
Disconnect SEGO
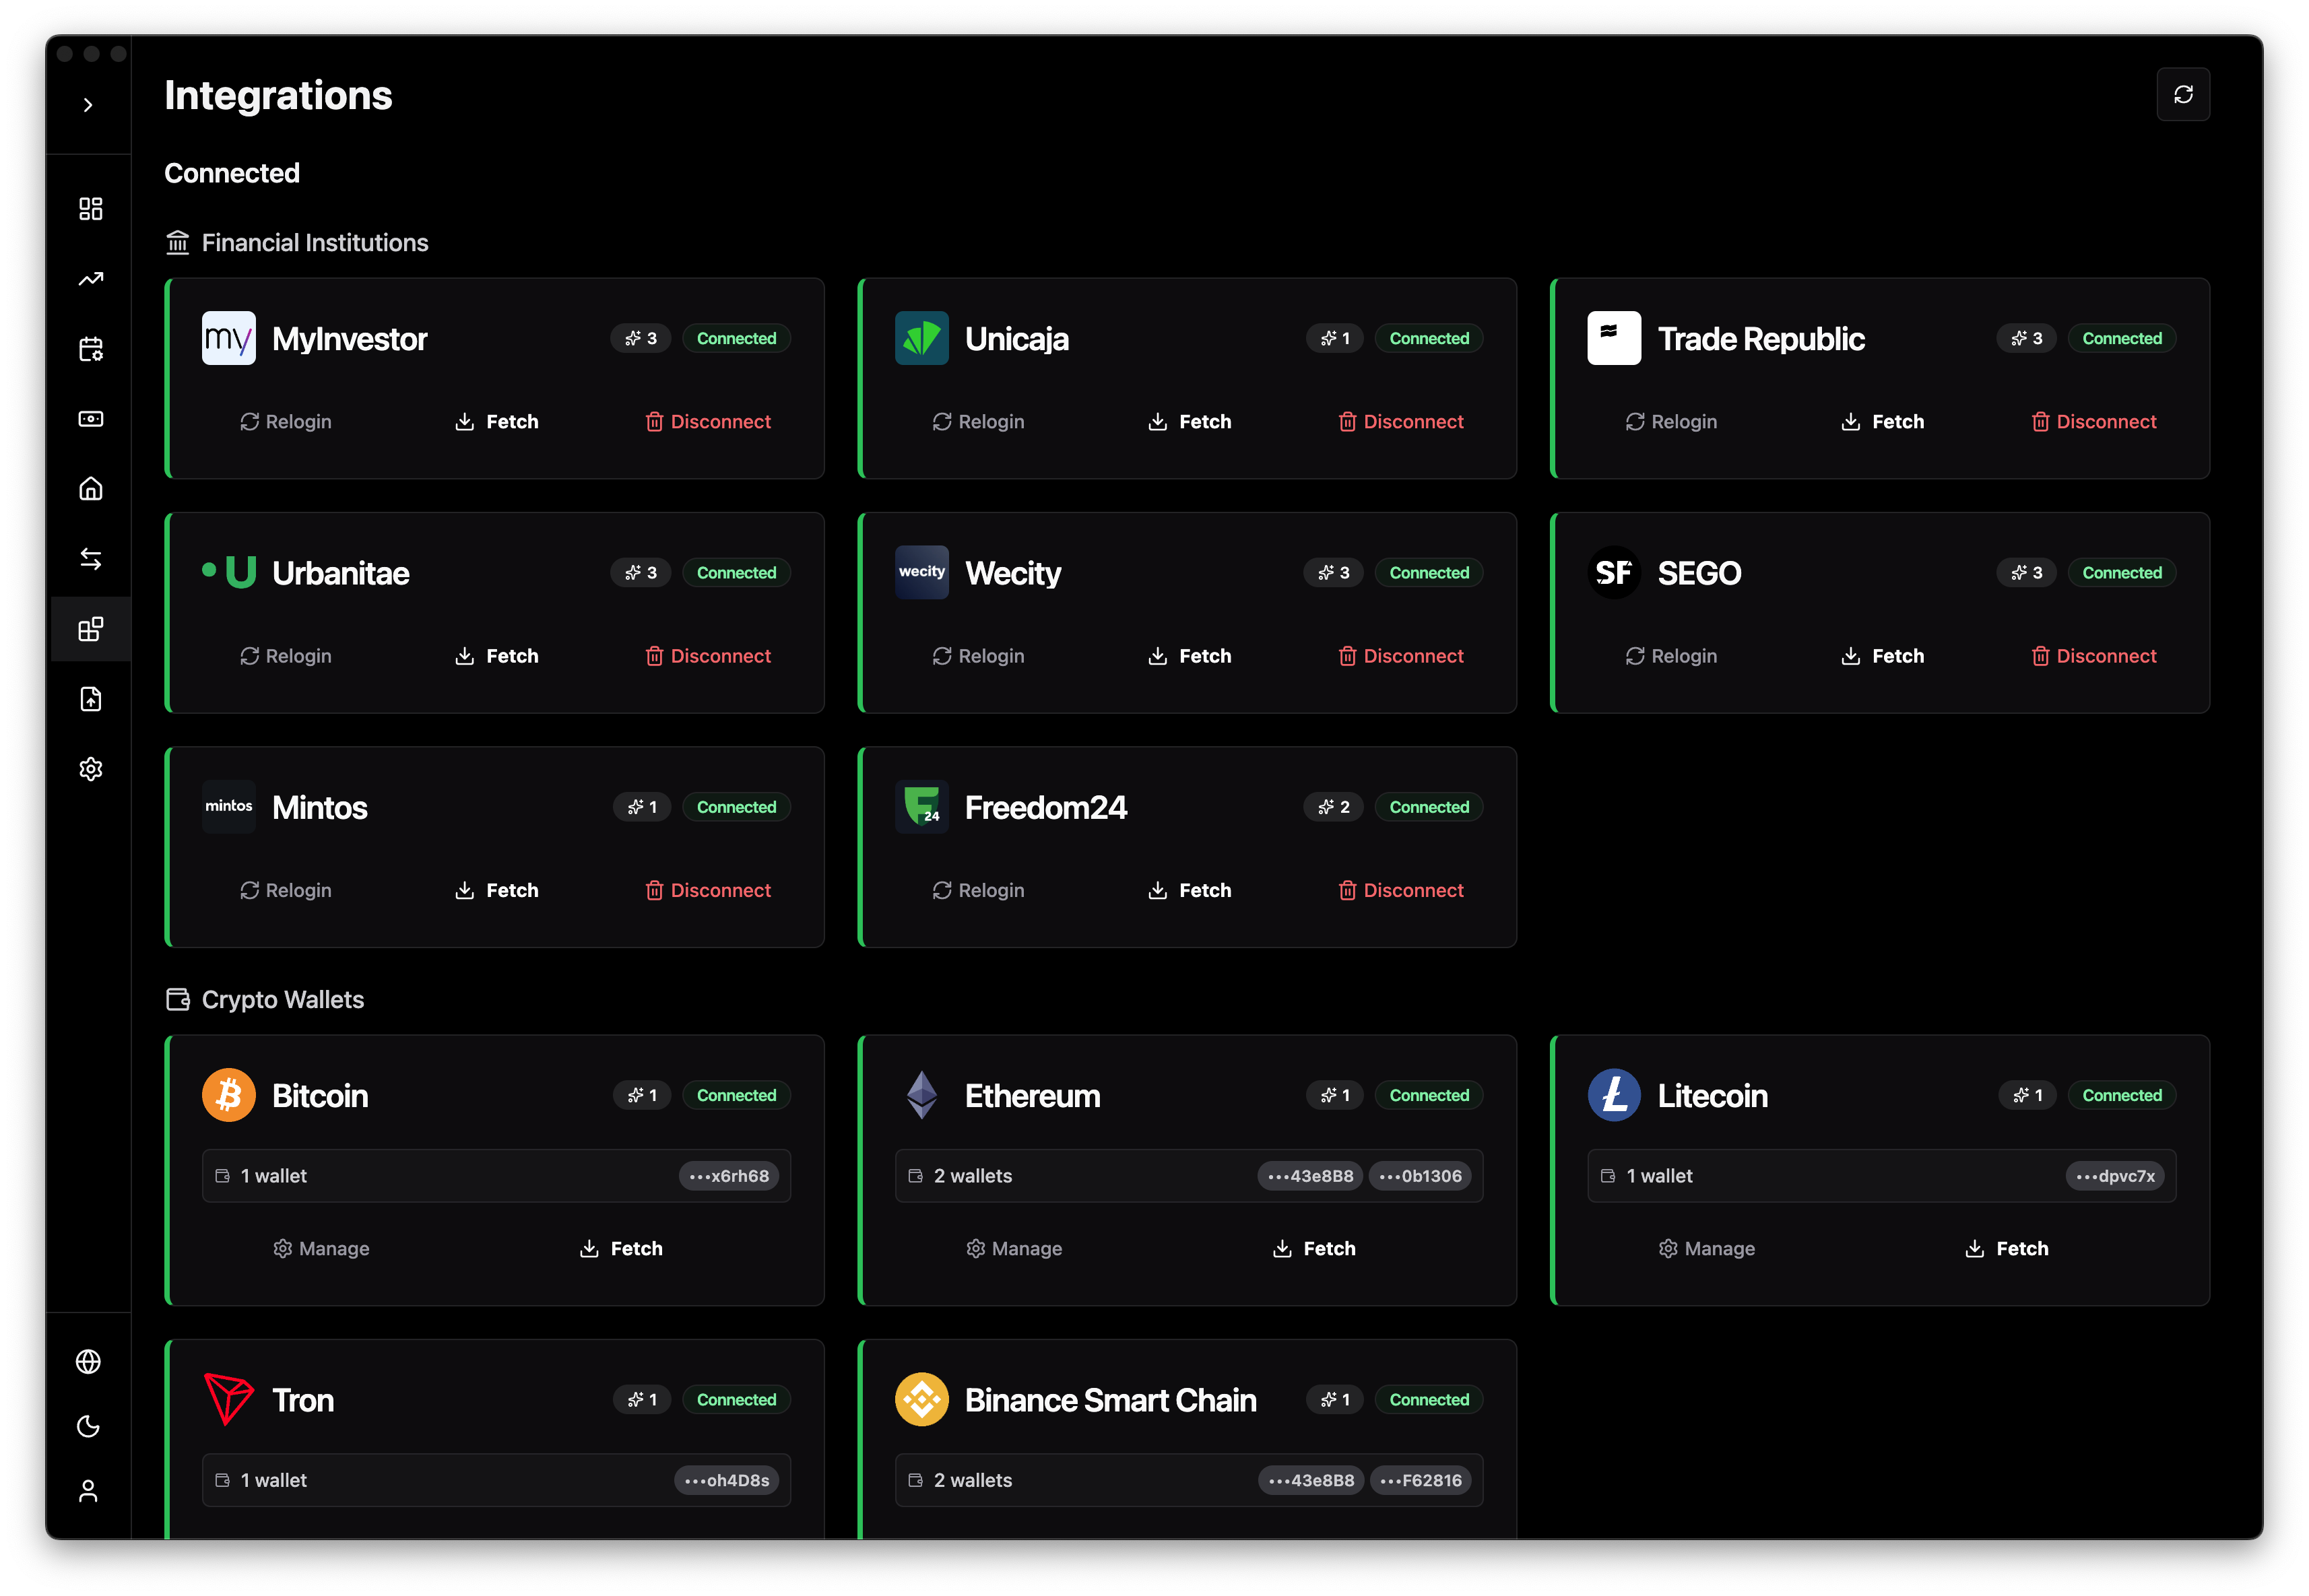coord(2094,656)
